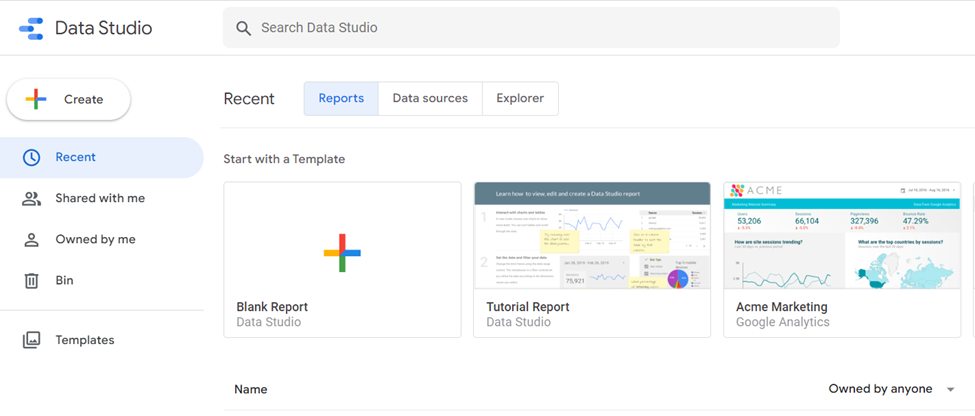The height and width of the screenshot is (416, 975).
Task: Click the dropdown arrow beside Owned by anyone
Action: [950, 390]
